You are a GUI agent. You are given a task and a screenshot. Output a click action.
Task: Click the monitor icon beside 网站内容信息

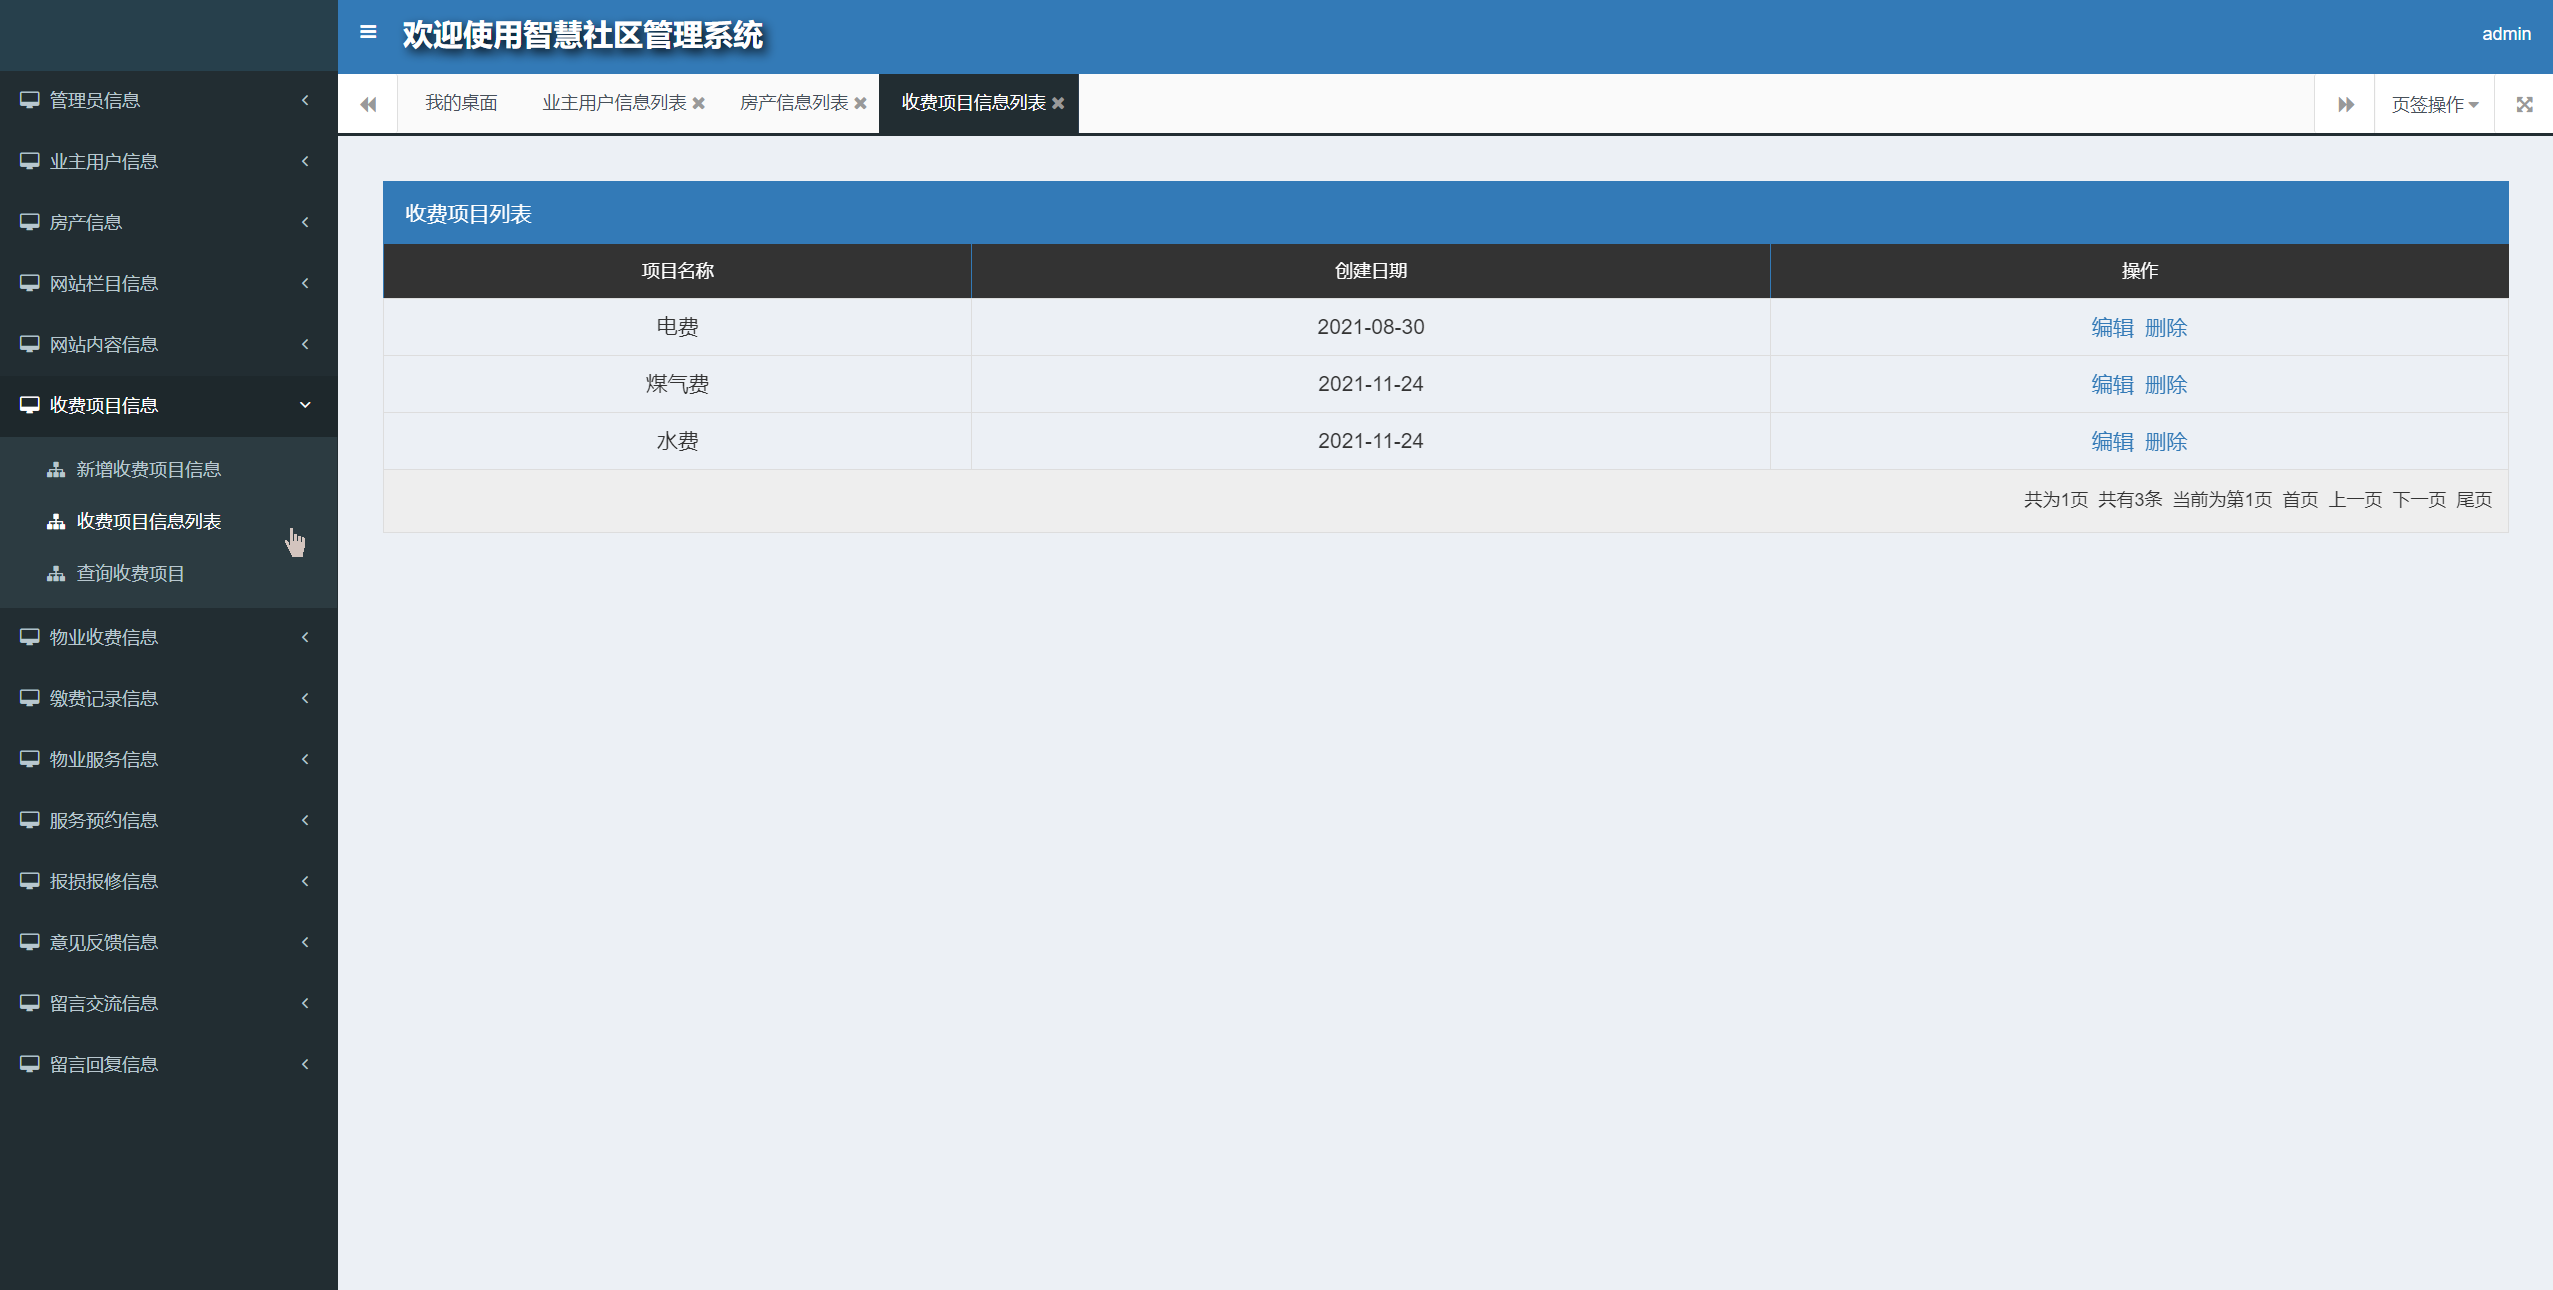tap(30, 344)
